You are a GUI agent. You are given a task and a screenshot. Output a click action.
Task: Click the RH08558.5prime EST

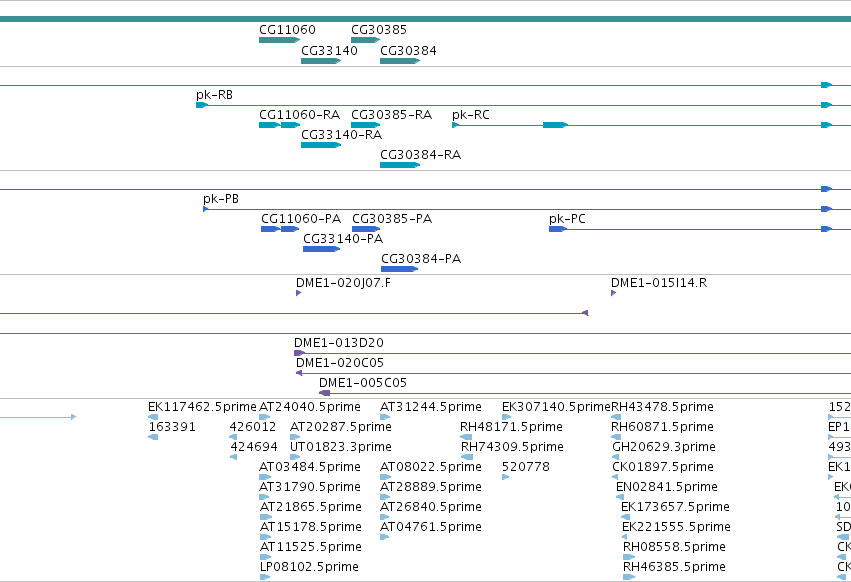[629, 557]
